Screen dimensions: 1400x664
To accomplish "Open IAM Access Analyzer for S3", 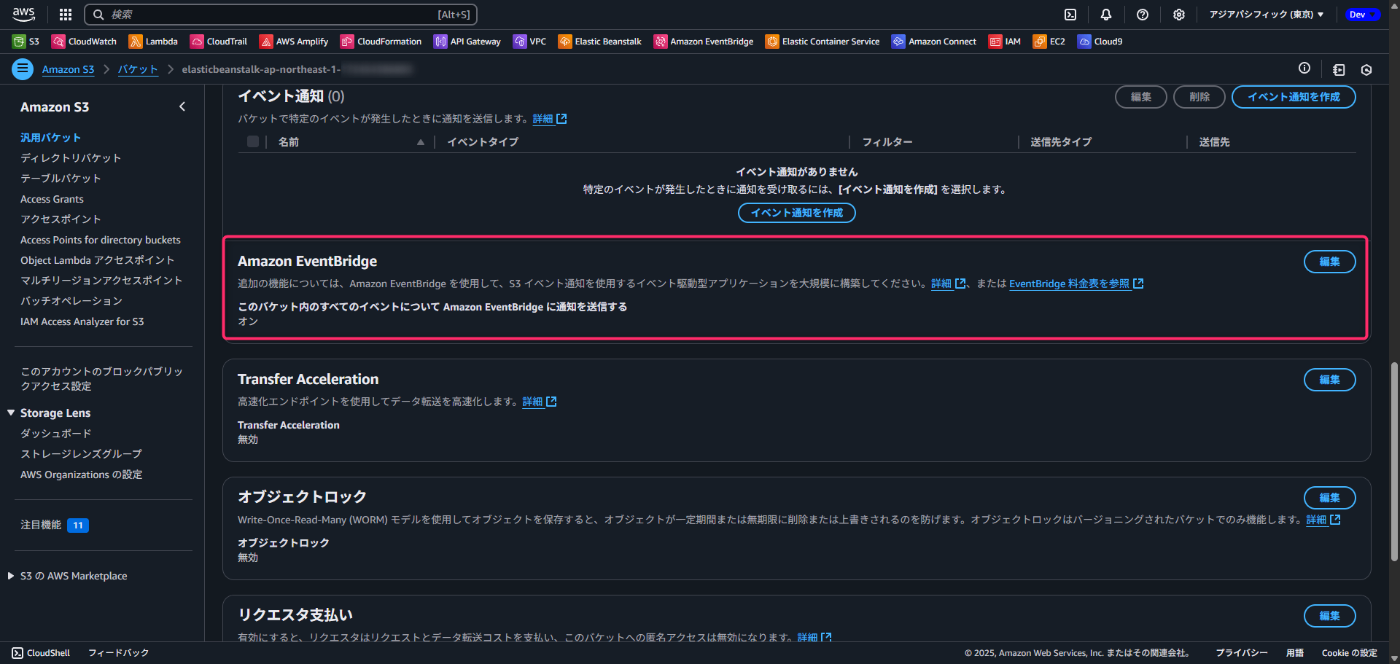I will (x=82, y=322).
